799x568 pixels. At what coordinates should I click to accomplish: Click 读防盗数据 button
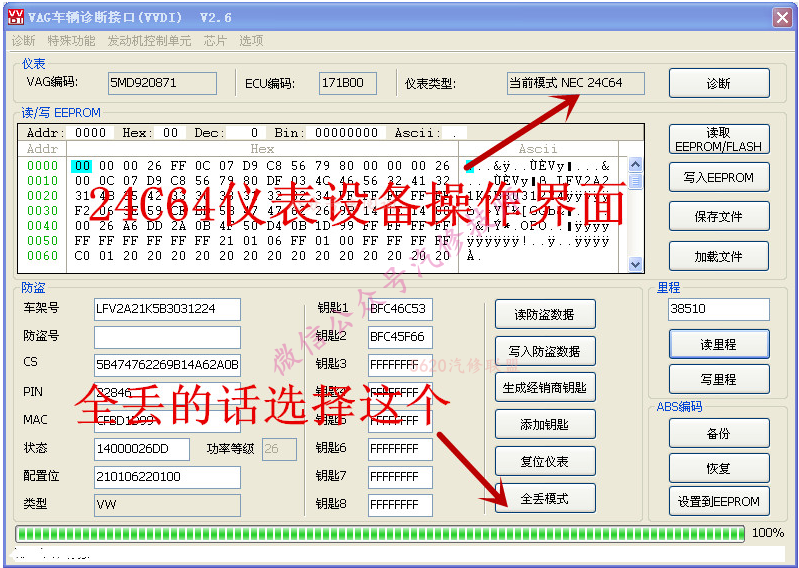(x=545, y=314)
